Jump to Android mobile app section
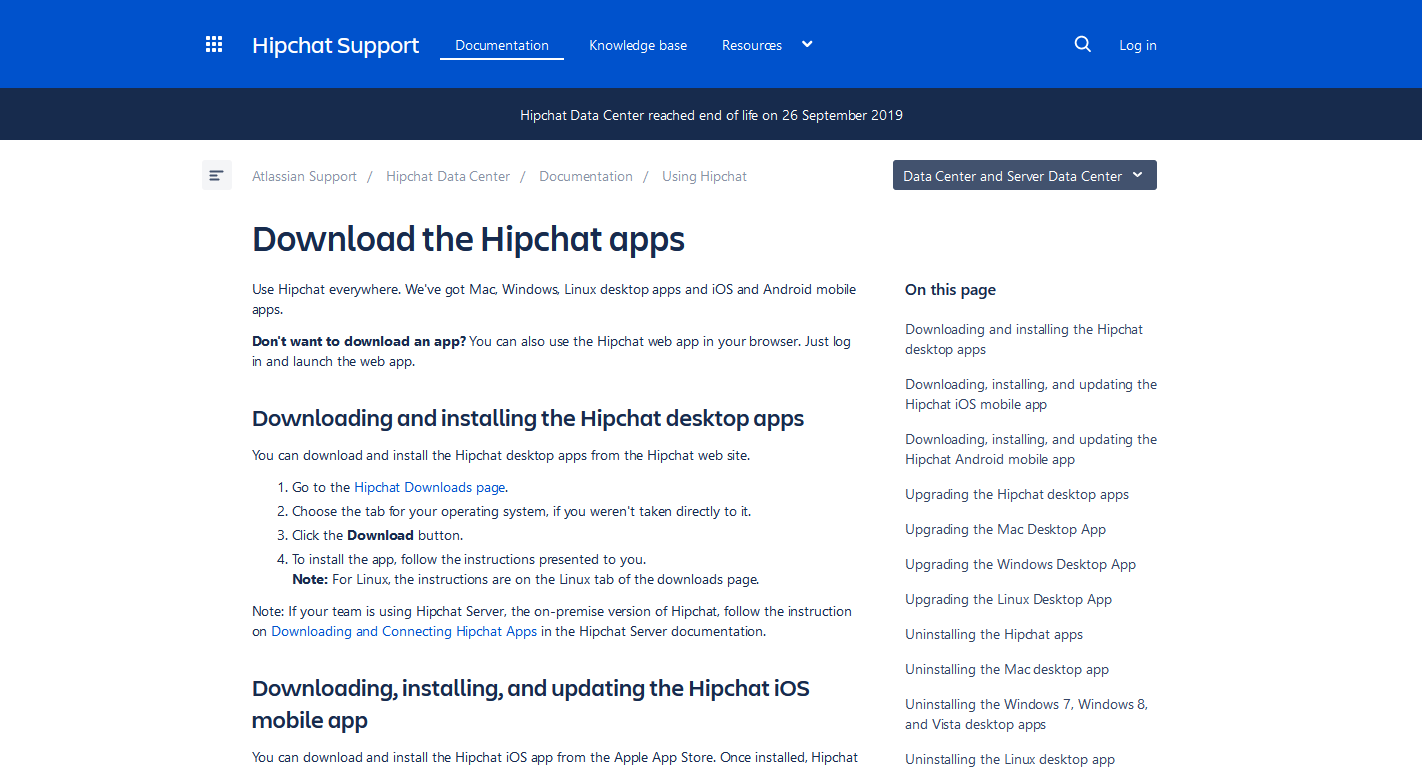The height and width of the screenshot is (772, 1422). (1031, 449)
